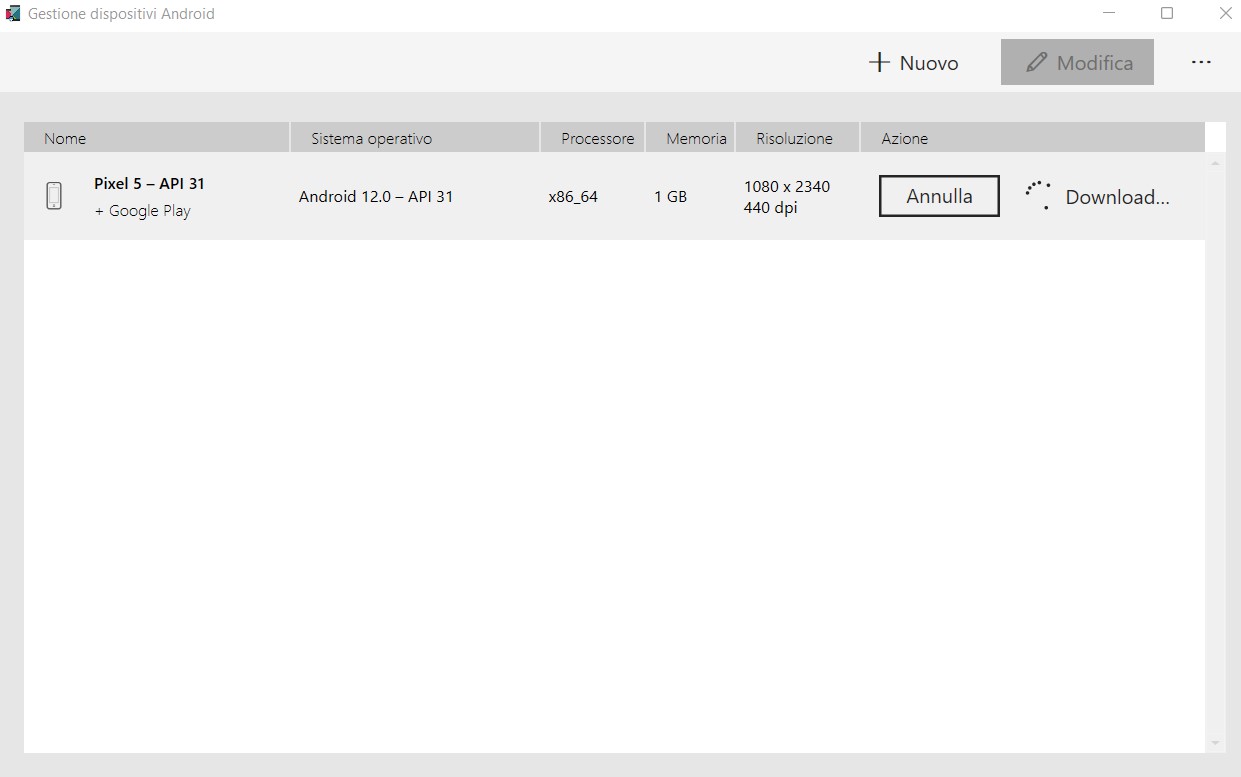The image size is (1241, 777).
Task: Click the phone icon of the Pixel 5 device
Action: coord(54,196)
